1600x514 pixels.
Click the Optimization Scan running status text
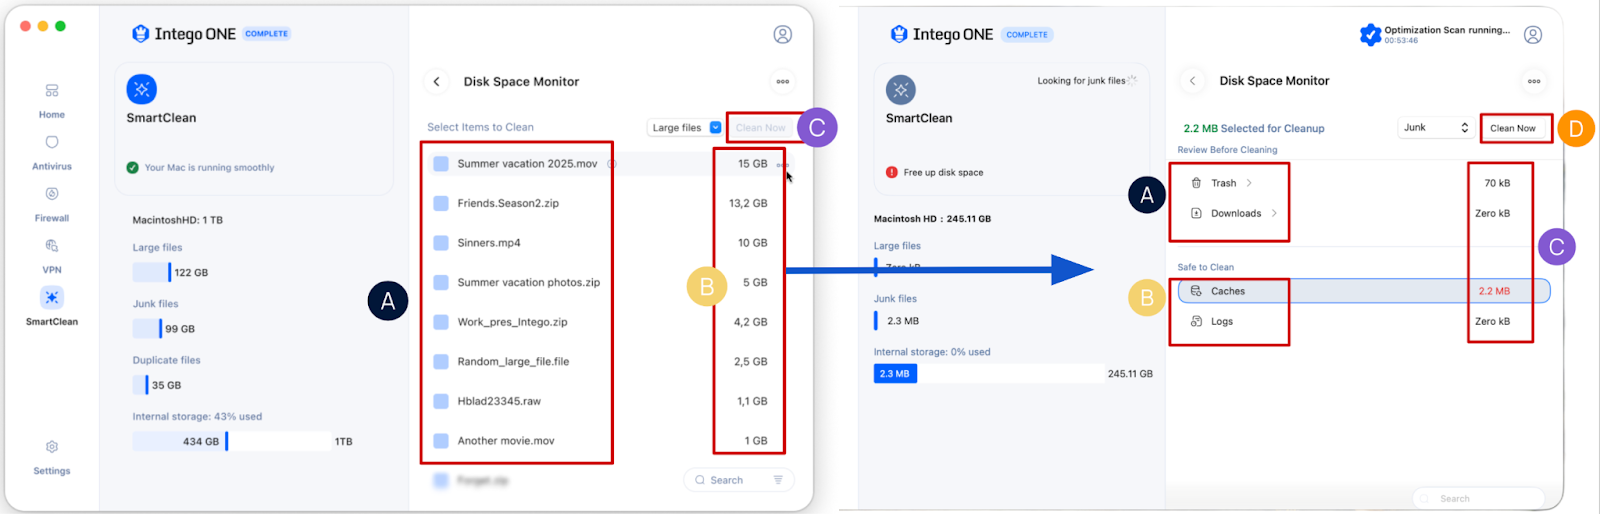(x=1447, y=30)
